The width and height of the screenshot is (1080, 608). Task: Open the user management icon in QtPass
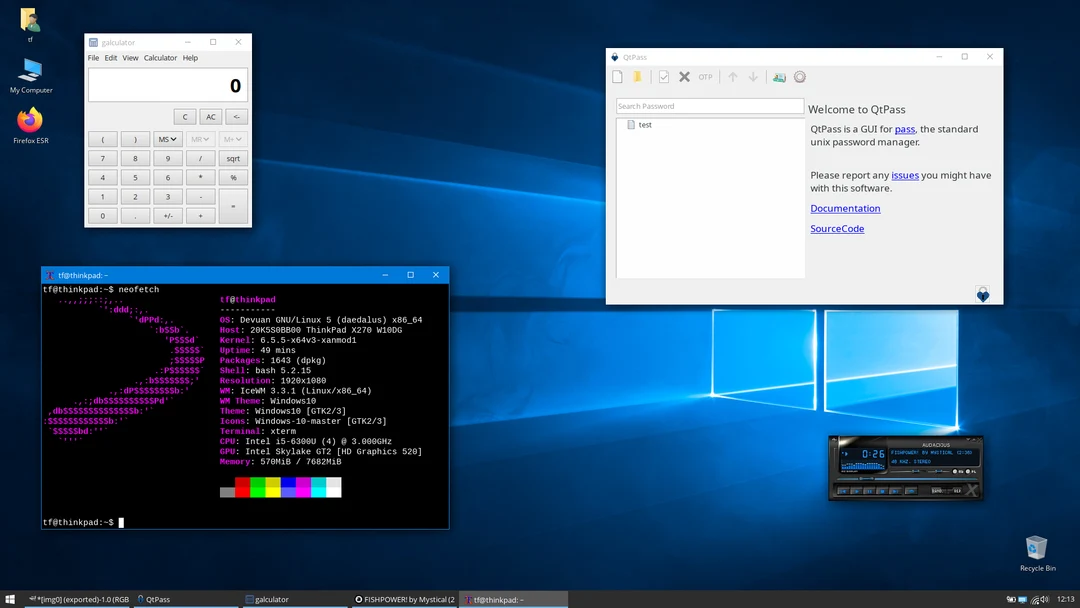779,76
